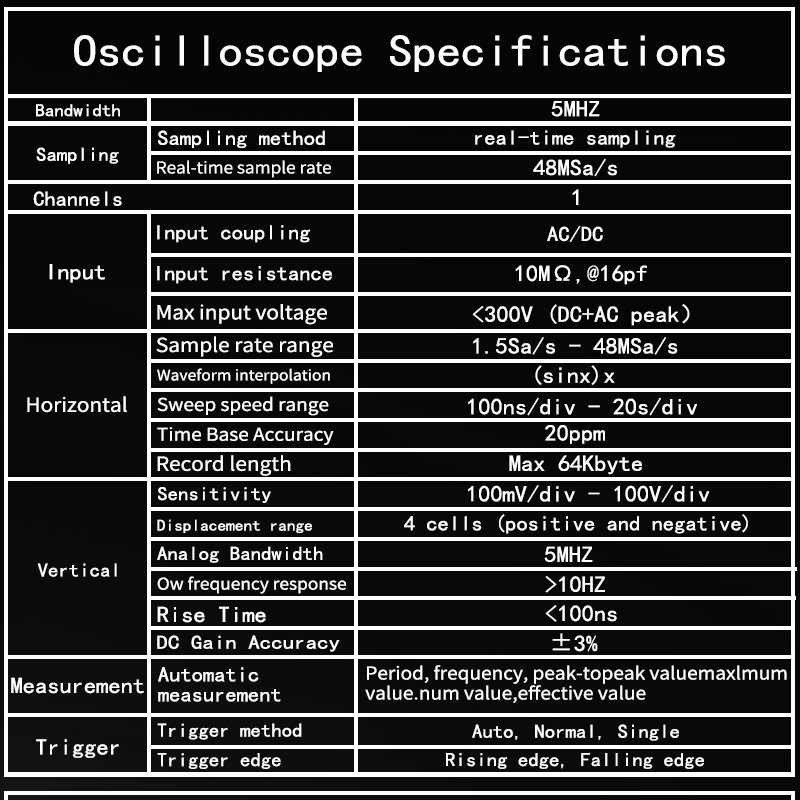Screen dimensions: 800x800
Task: Select the Waveform interpolation label
Action: pos(243,375)
